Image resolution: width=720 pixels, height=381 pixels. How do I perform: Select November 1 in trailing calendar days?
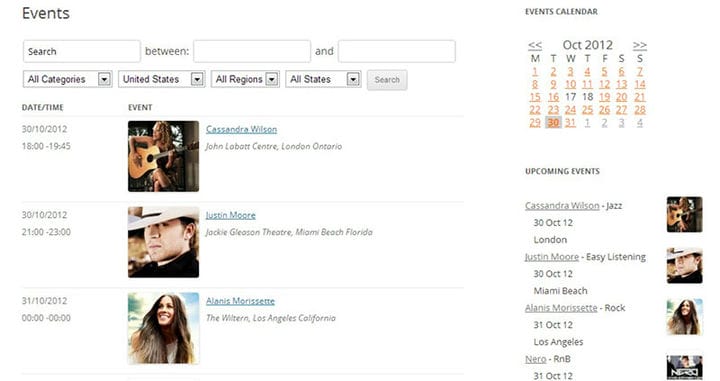tap(587, 123)
